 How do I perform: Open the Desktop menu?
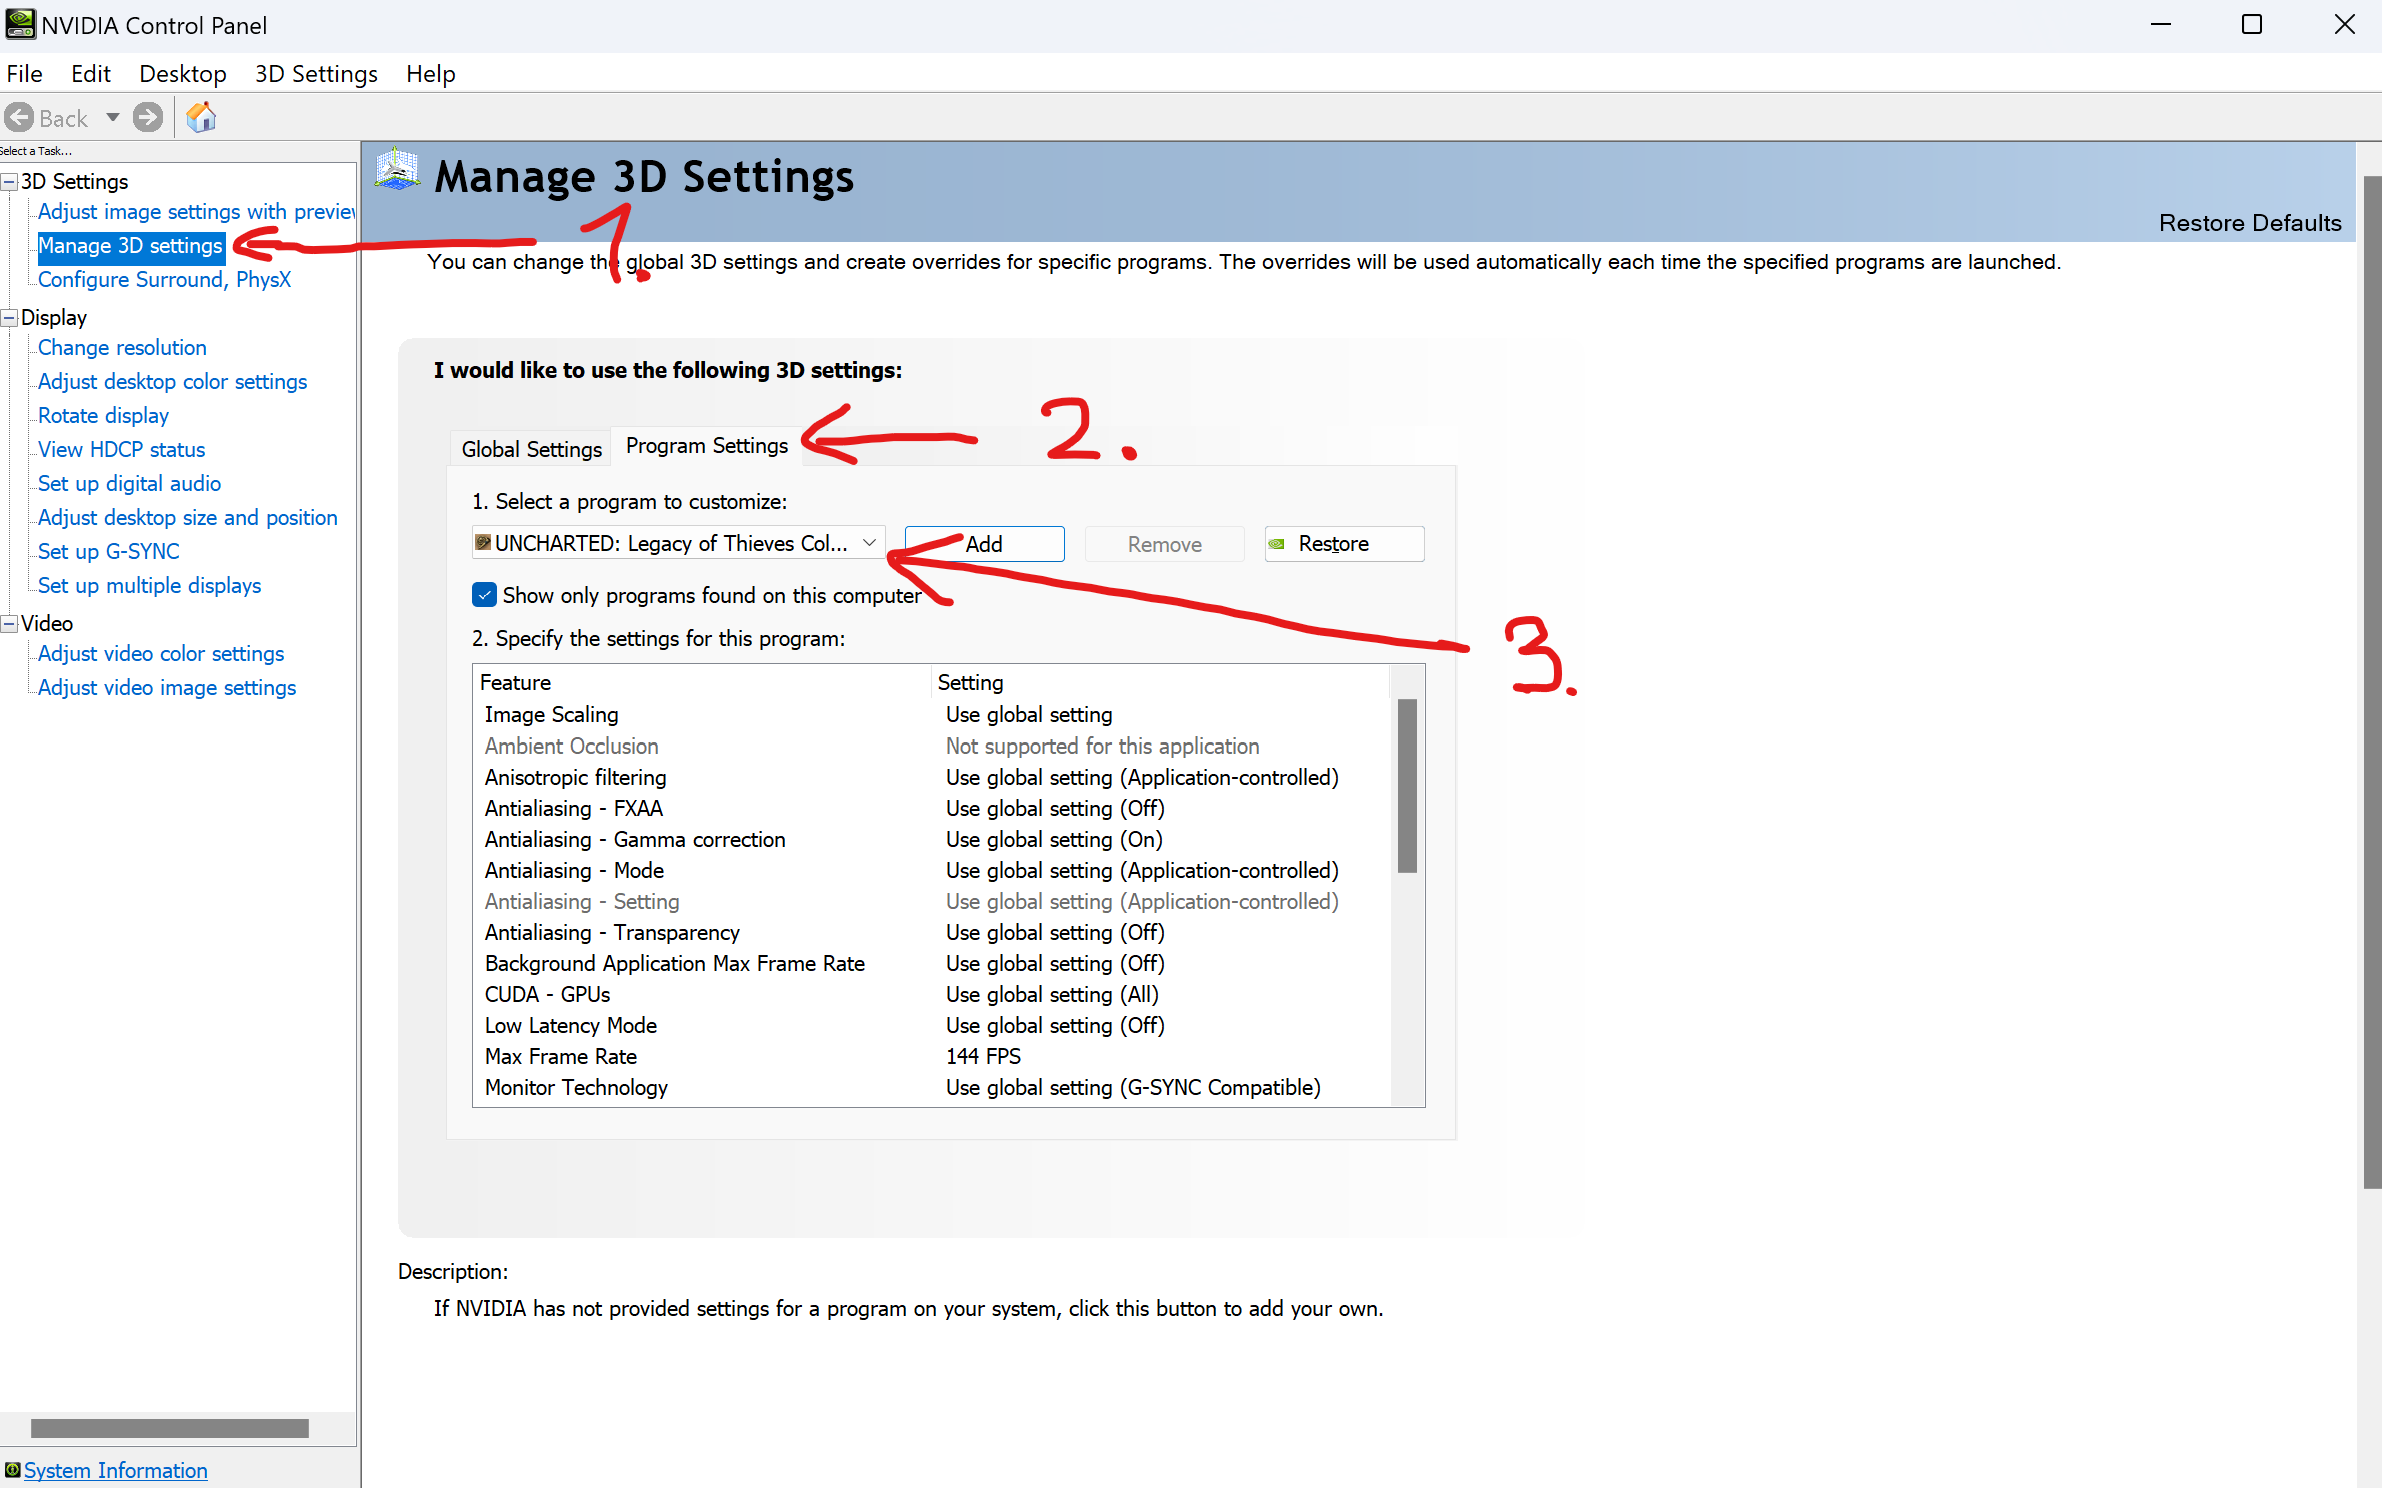[182, 74]
